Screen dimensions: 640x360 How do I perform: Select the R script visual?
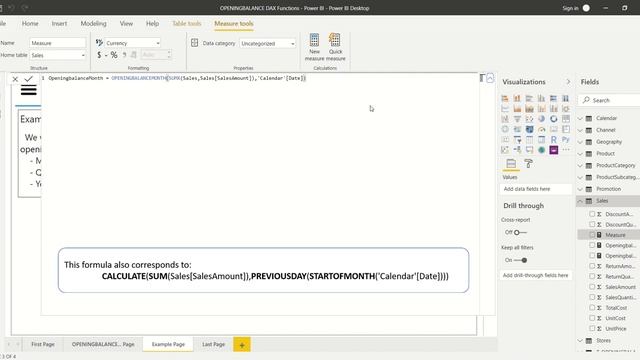[553, 140]
